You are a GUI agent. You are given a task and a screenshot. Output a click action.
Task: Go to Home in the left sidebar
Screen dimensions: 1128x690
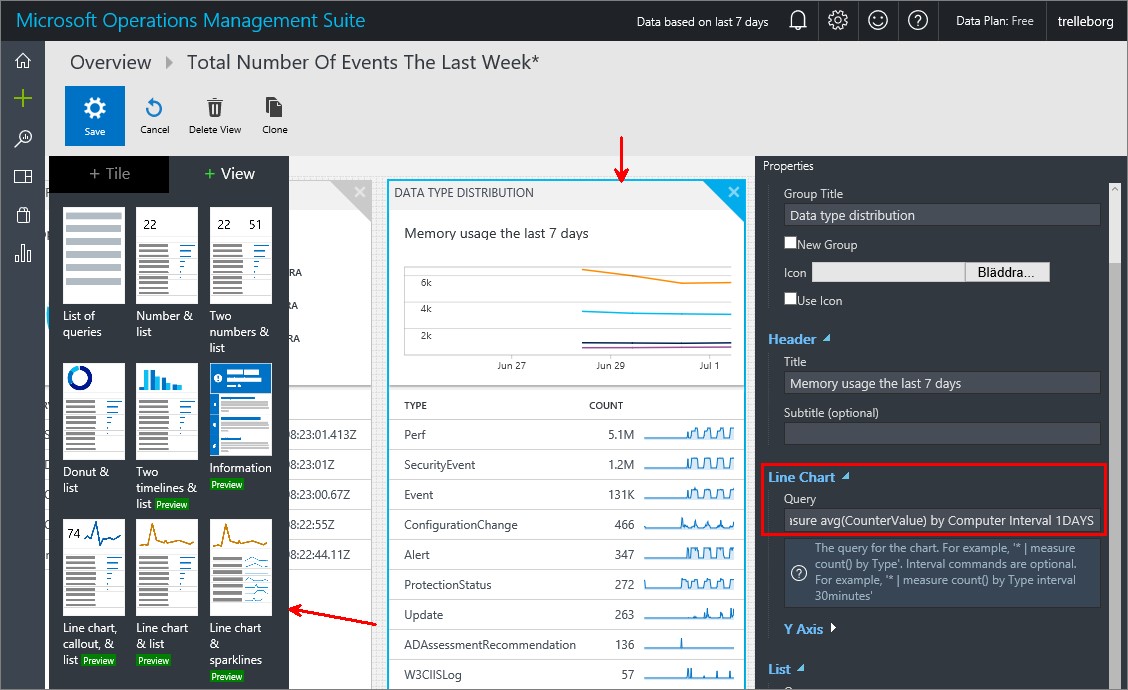coord(23,61)
